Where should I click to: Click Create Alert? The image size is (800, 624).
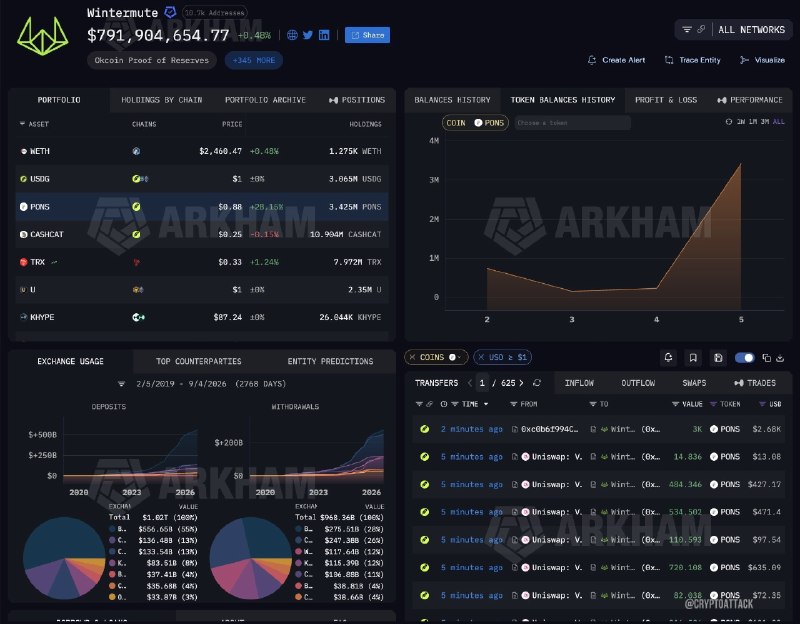[616, 60]
